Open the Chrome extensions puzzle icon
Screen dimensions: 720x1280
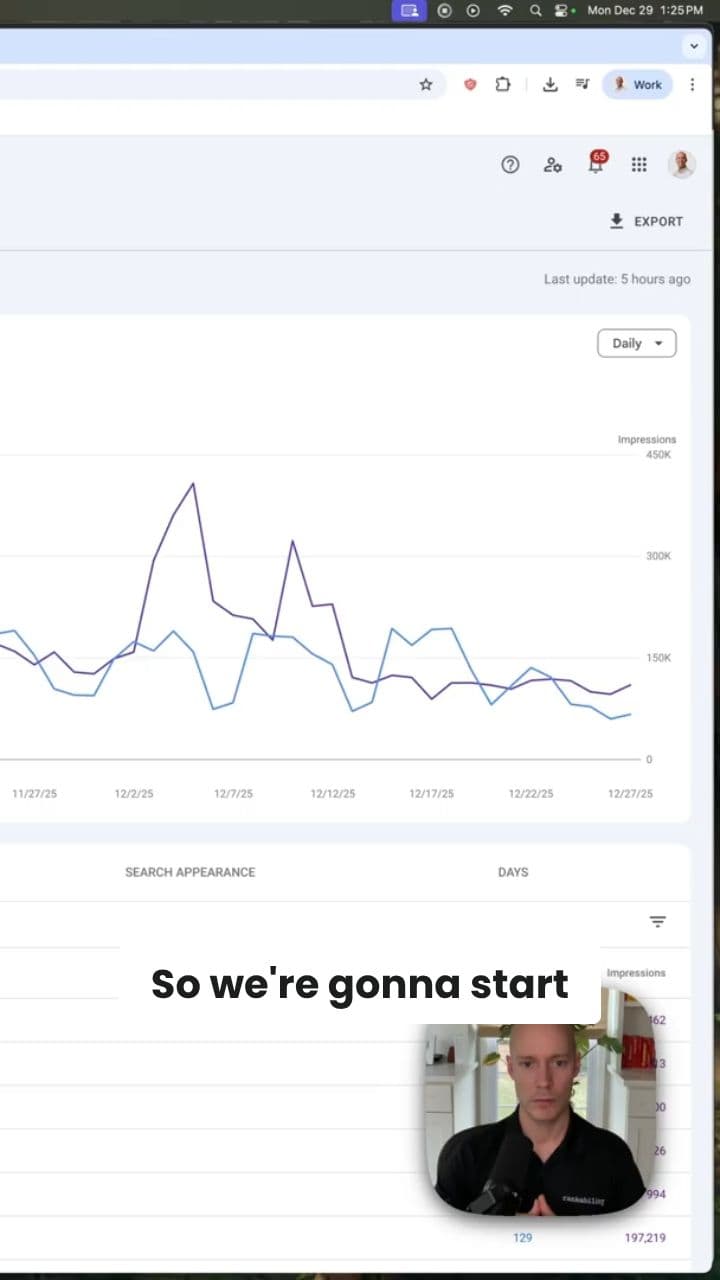click(503, 85)
